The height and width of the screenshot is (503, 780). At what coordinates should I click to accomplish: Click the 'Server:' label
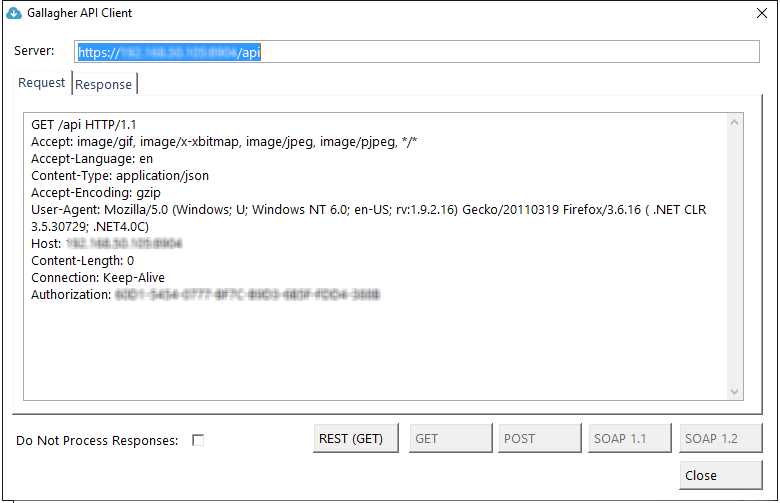tap(34, 51)
